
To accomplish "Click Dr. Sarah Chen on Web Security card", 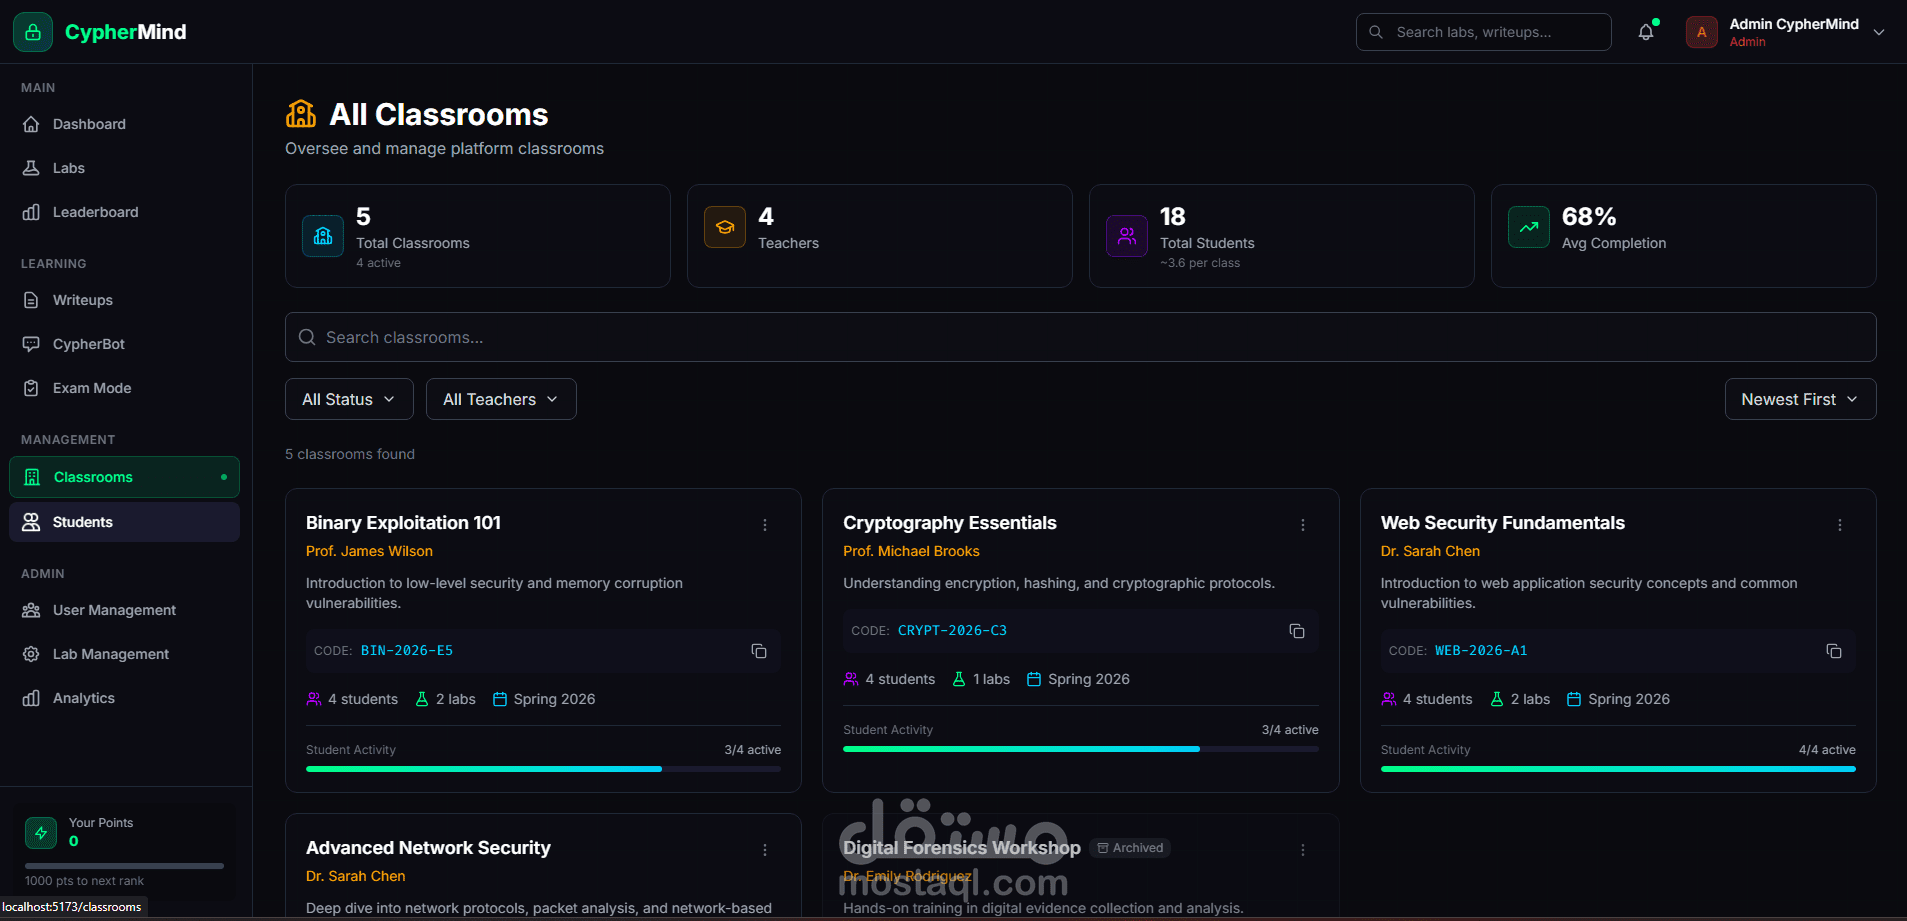I will [x=1430, y=551].
